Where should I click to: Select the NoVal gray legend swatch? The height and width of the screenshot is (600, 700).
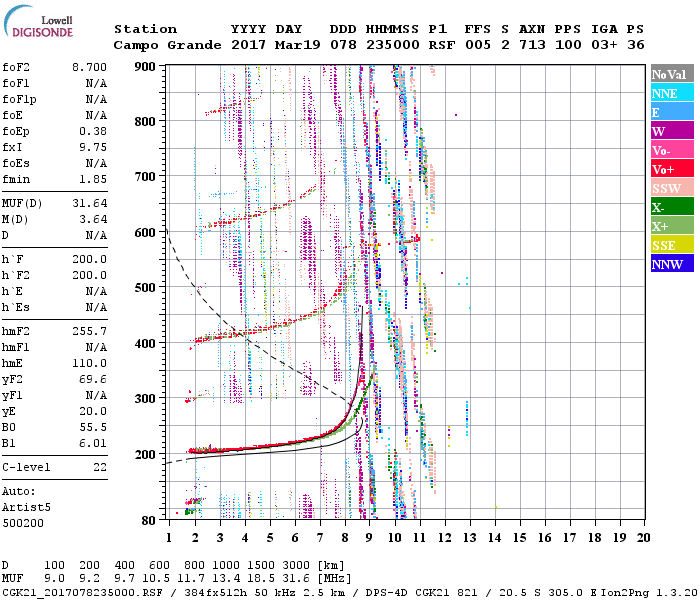pyautogui.click(x=672, y=74)
